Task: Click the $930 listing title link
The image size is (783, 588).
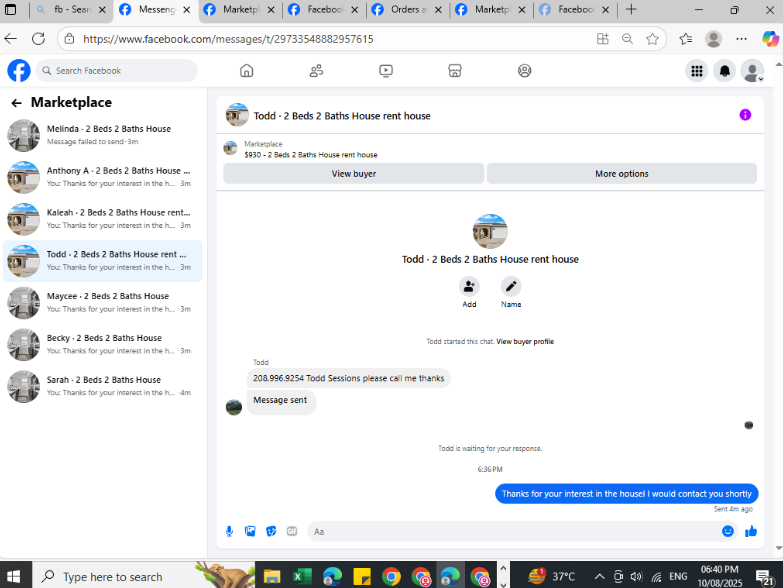Action: pyautogui.click(x=311, y=155)
